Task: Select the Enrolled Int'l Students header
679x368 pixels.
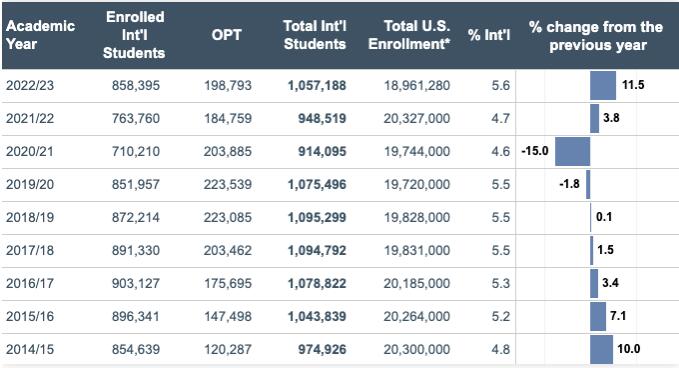Action: (134, 35)
